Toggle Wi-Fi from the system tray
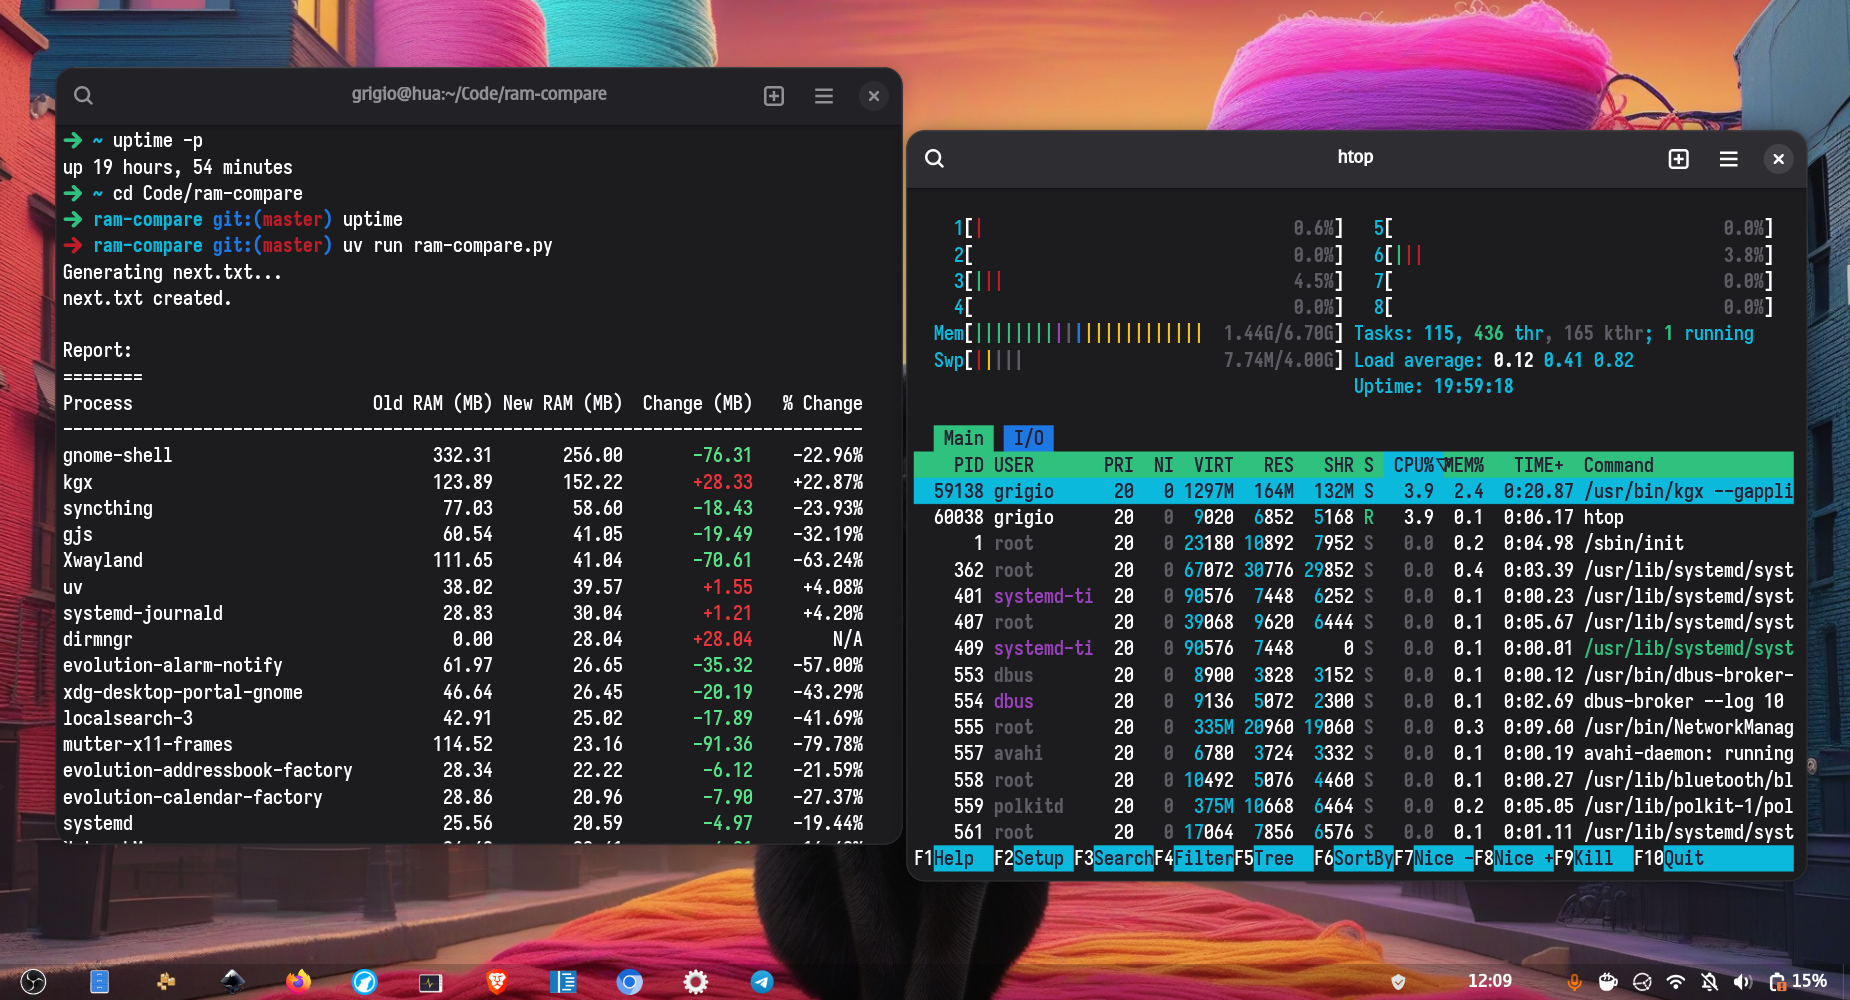 (x=1676, y=982)
